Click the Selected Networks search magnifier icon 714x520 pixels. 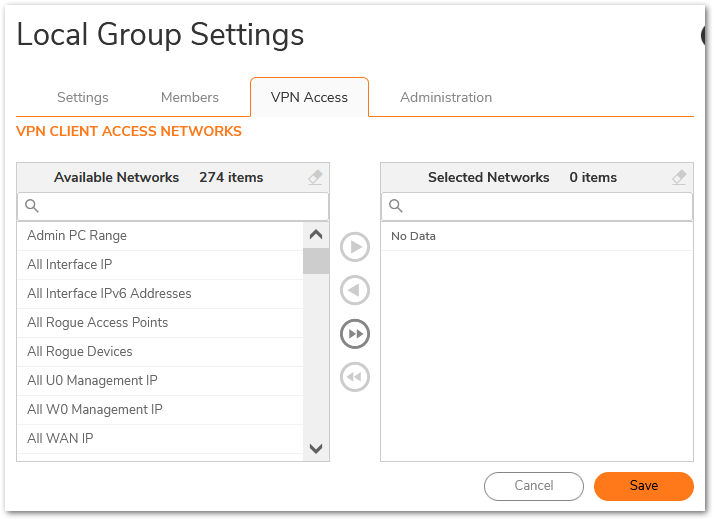point(396,207)
